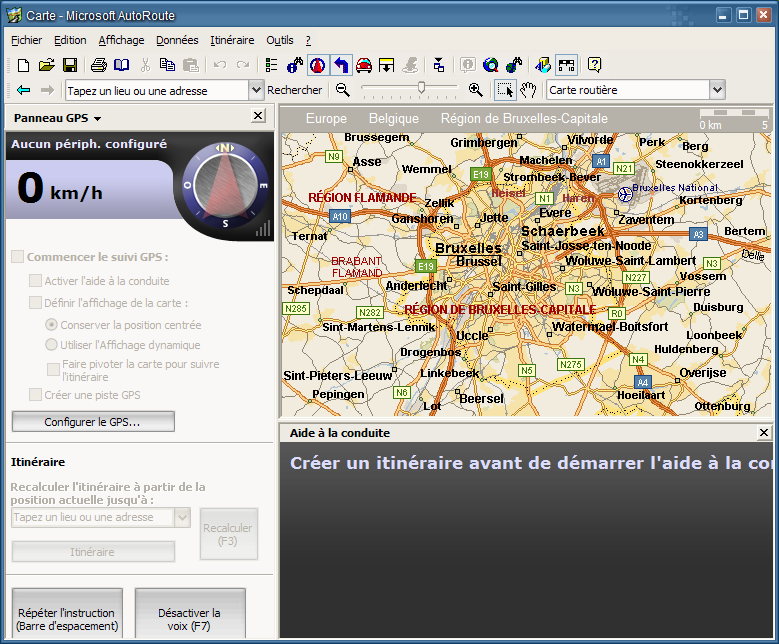Click the zoom in magnifier icon
This screenshot has height=644, width=779.
pos(475,90)
